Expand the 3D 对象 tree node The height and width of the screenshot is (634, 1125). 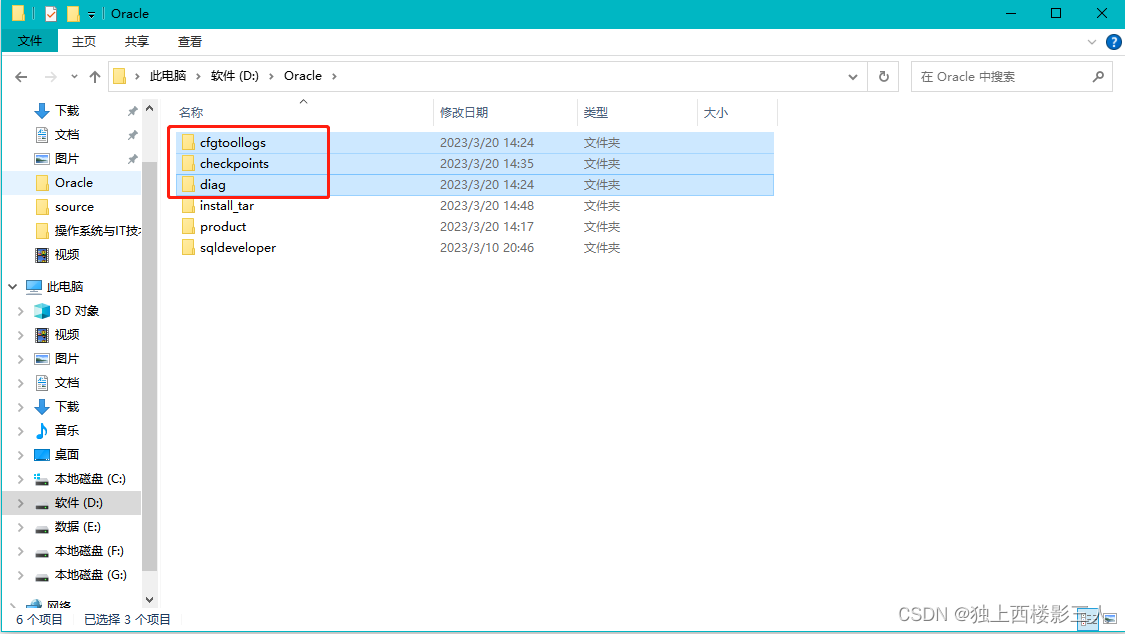tap(21, 311)
